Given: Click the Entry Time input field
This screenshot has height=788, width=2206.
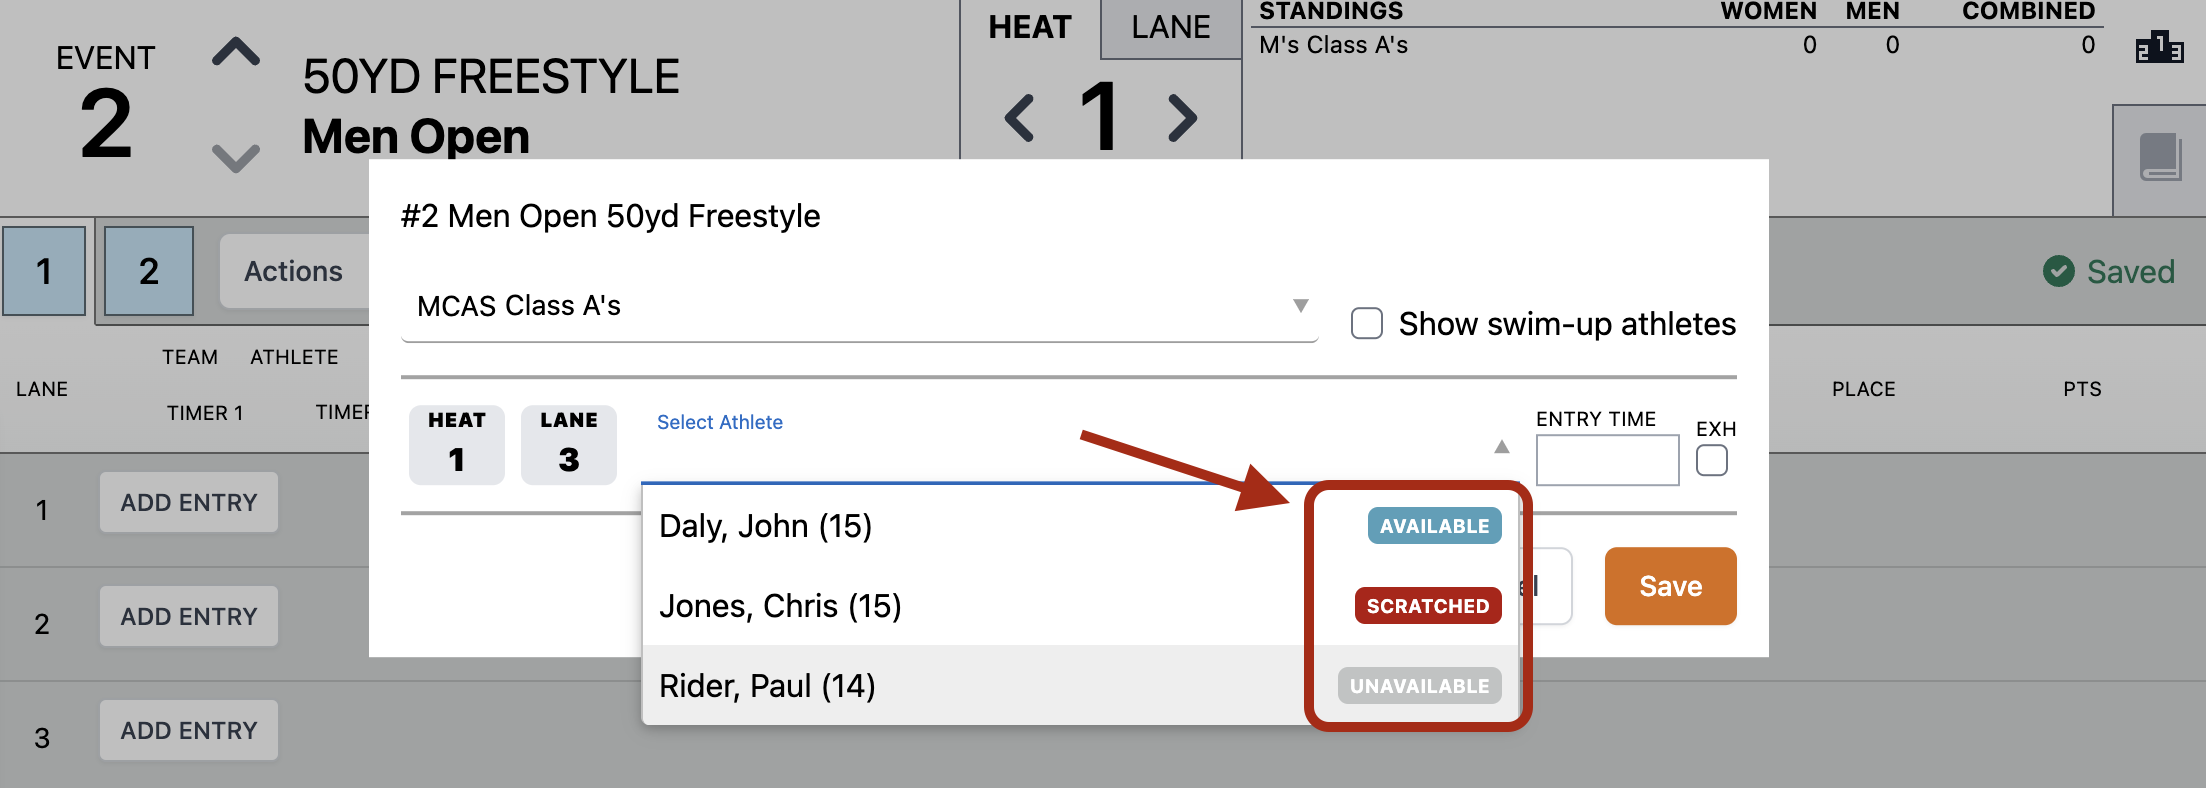Looking at the screenshot, I should tap(1607, 460).
